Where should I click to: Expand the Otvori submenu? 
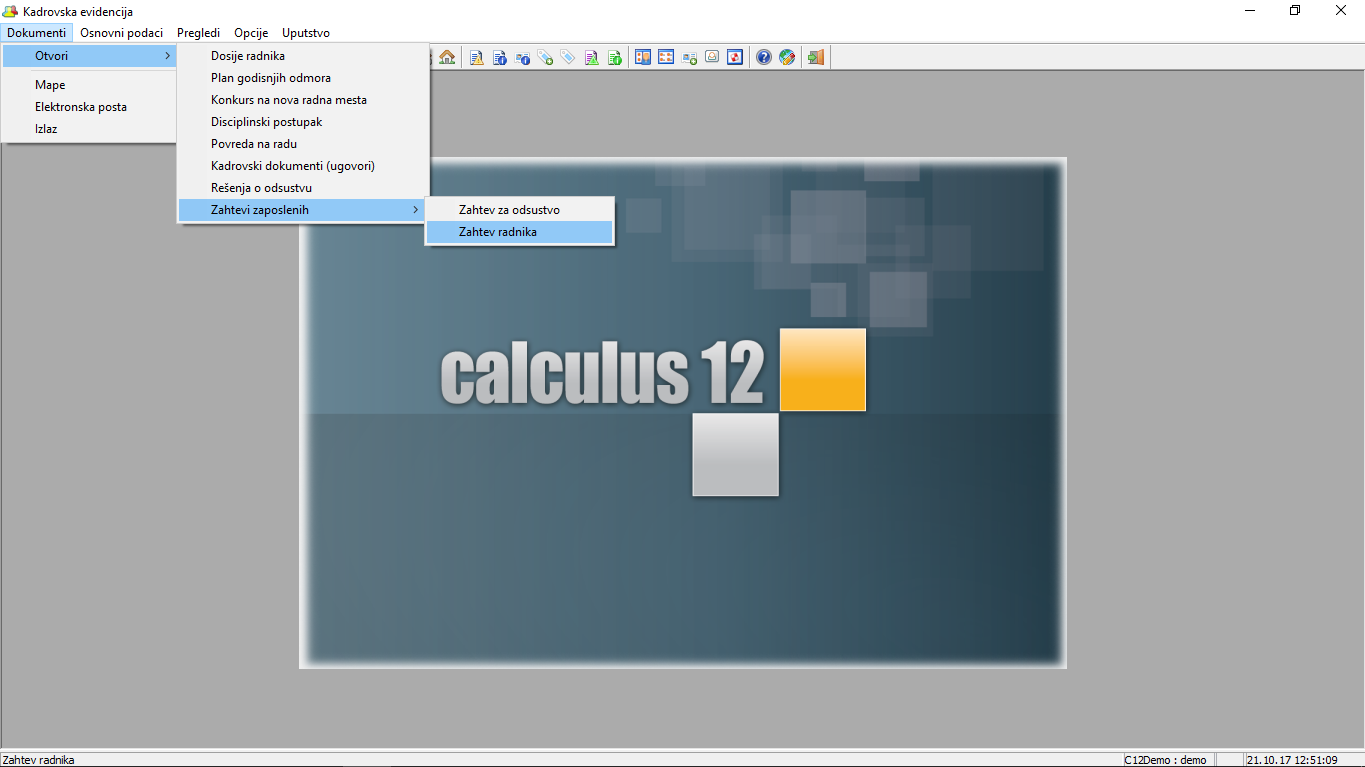coord(89,56)
